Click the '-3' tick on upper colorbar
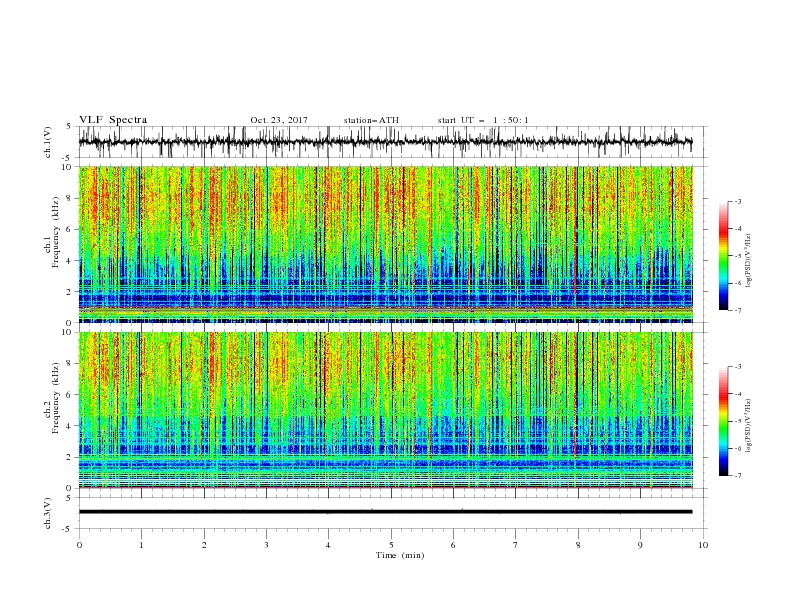792x612 pixels. (x=737, y=201)
